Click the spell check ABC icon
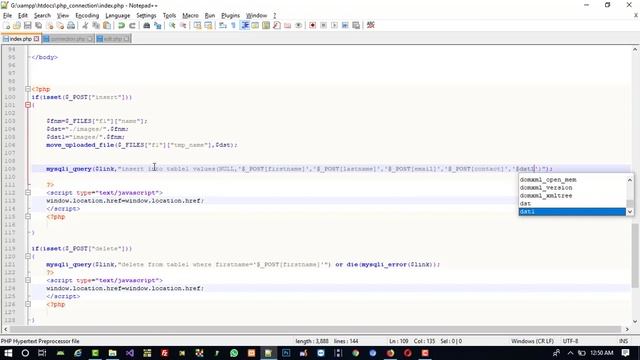The width and height of the screenshot is (640, 360). (371, 25)
